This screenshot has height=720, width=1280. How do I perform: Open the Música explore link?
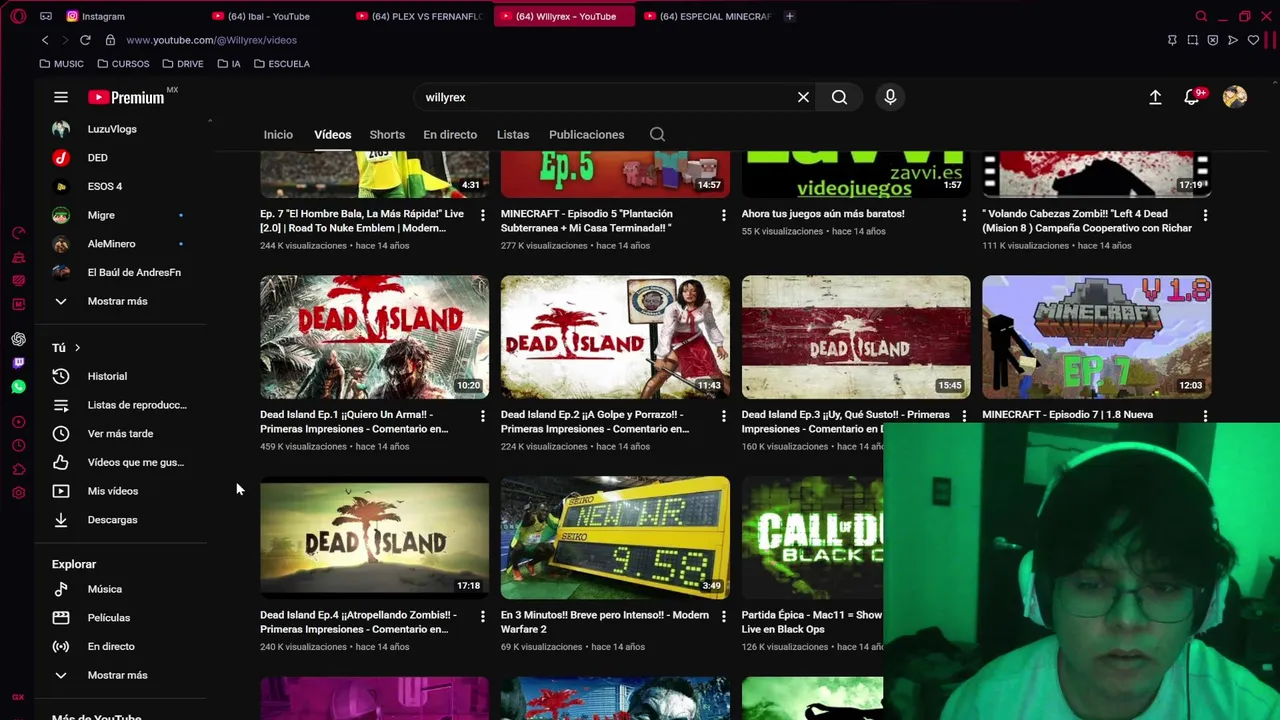104,589
